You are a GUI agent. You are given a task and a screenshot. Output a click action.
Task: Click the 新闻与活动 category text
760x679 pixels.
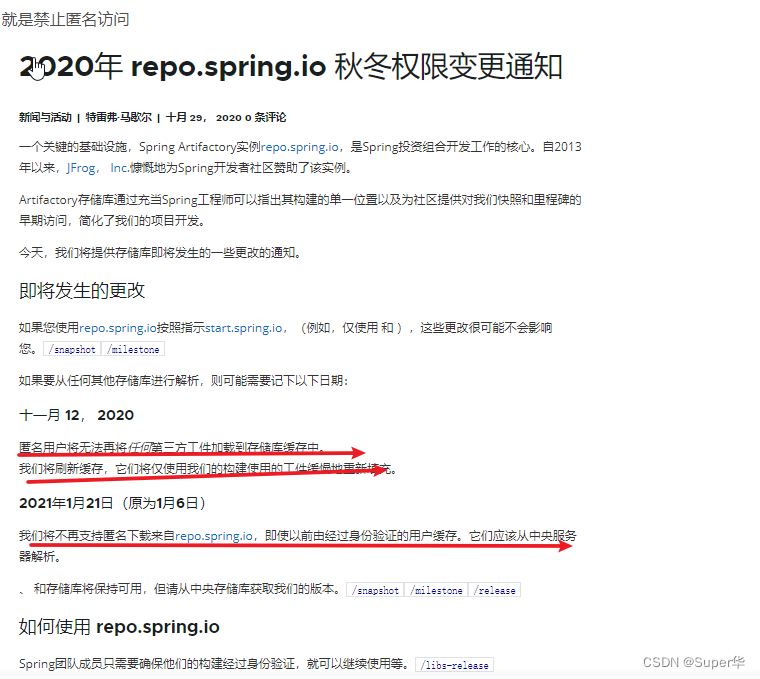[45, 117]
